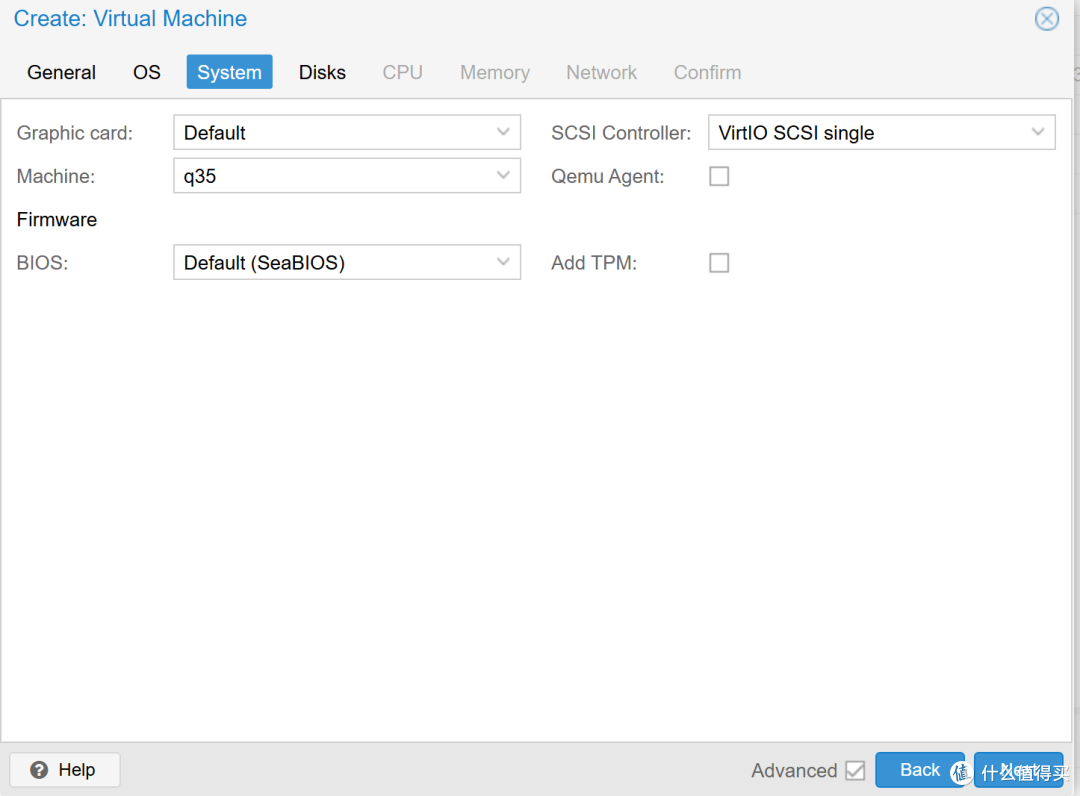Open the SCSI Controller dropdown arrow
Image resolution: width=1080 pixels, height=796 pixels.
point(1038,133)
